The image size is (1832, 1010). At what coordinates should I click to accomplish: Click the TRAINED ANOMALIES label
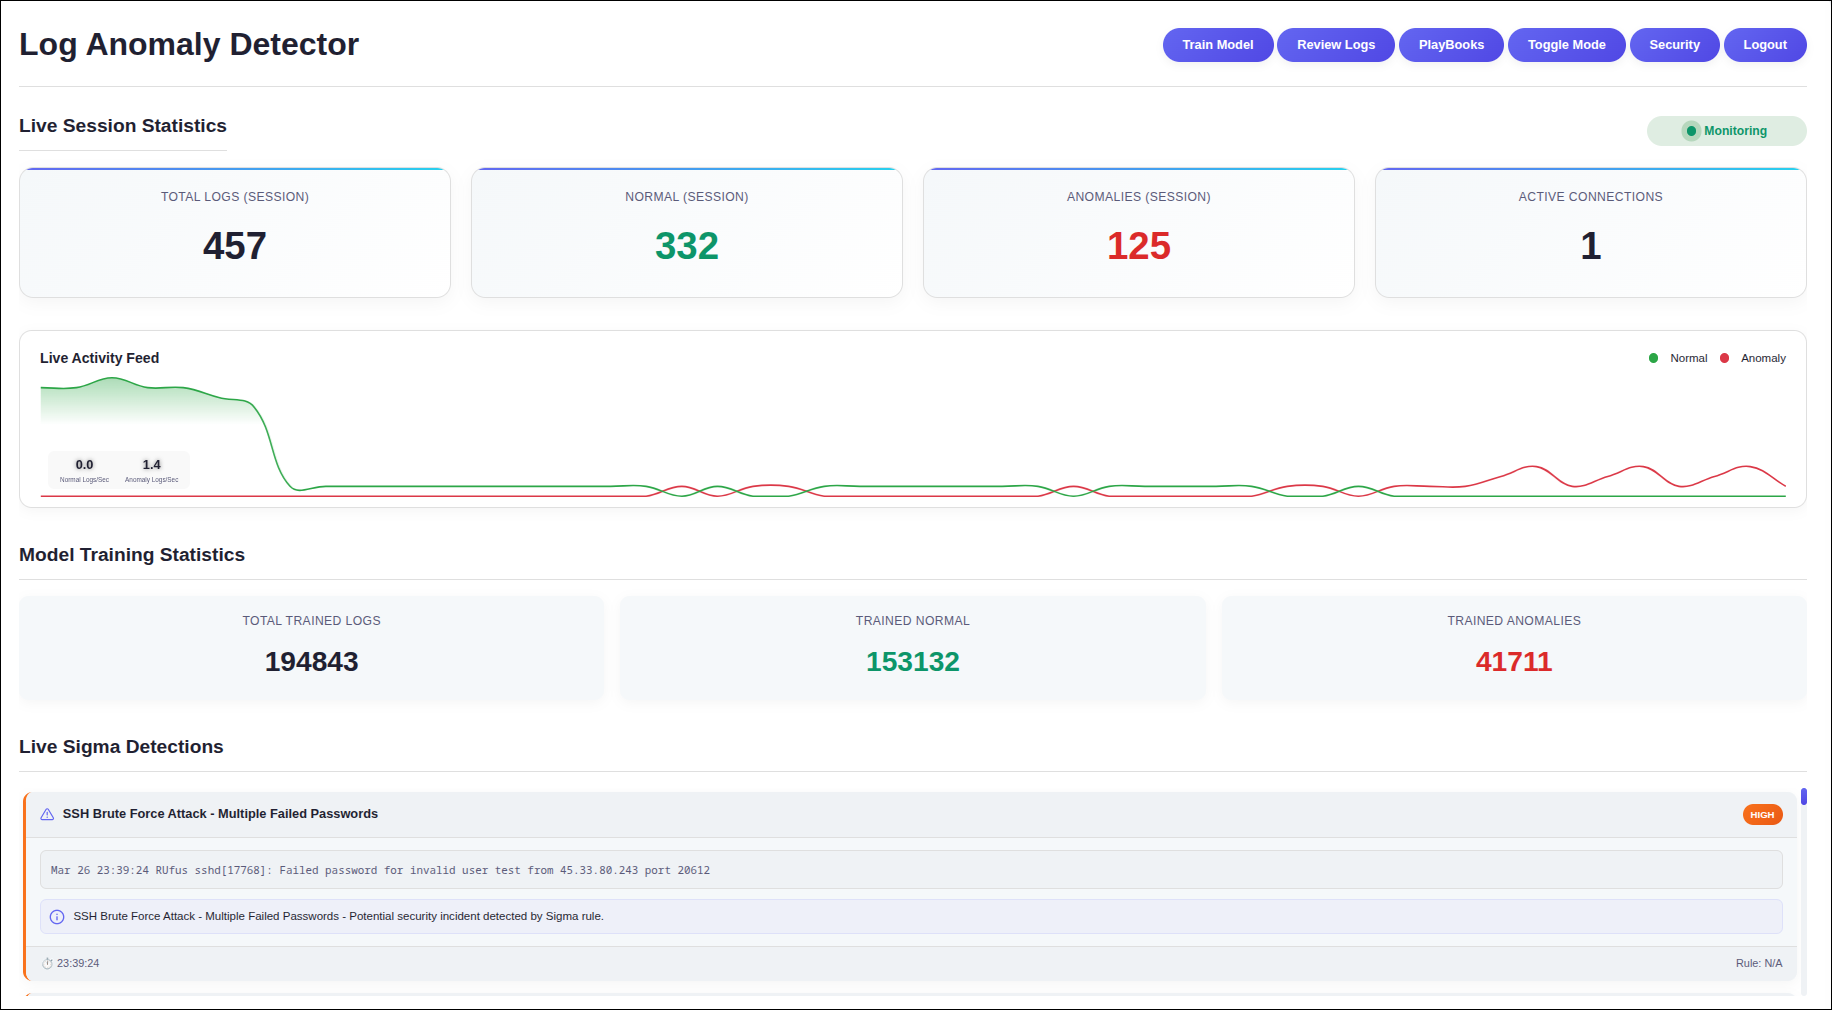click(1513, 621)
